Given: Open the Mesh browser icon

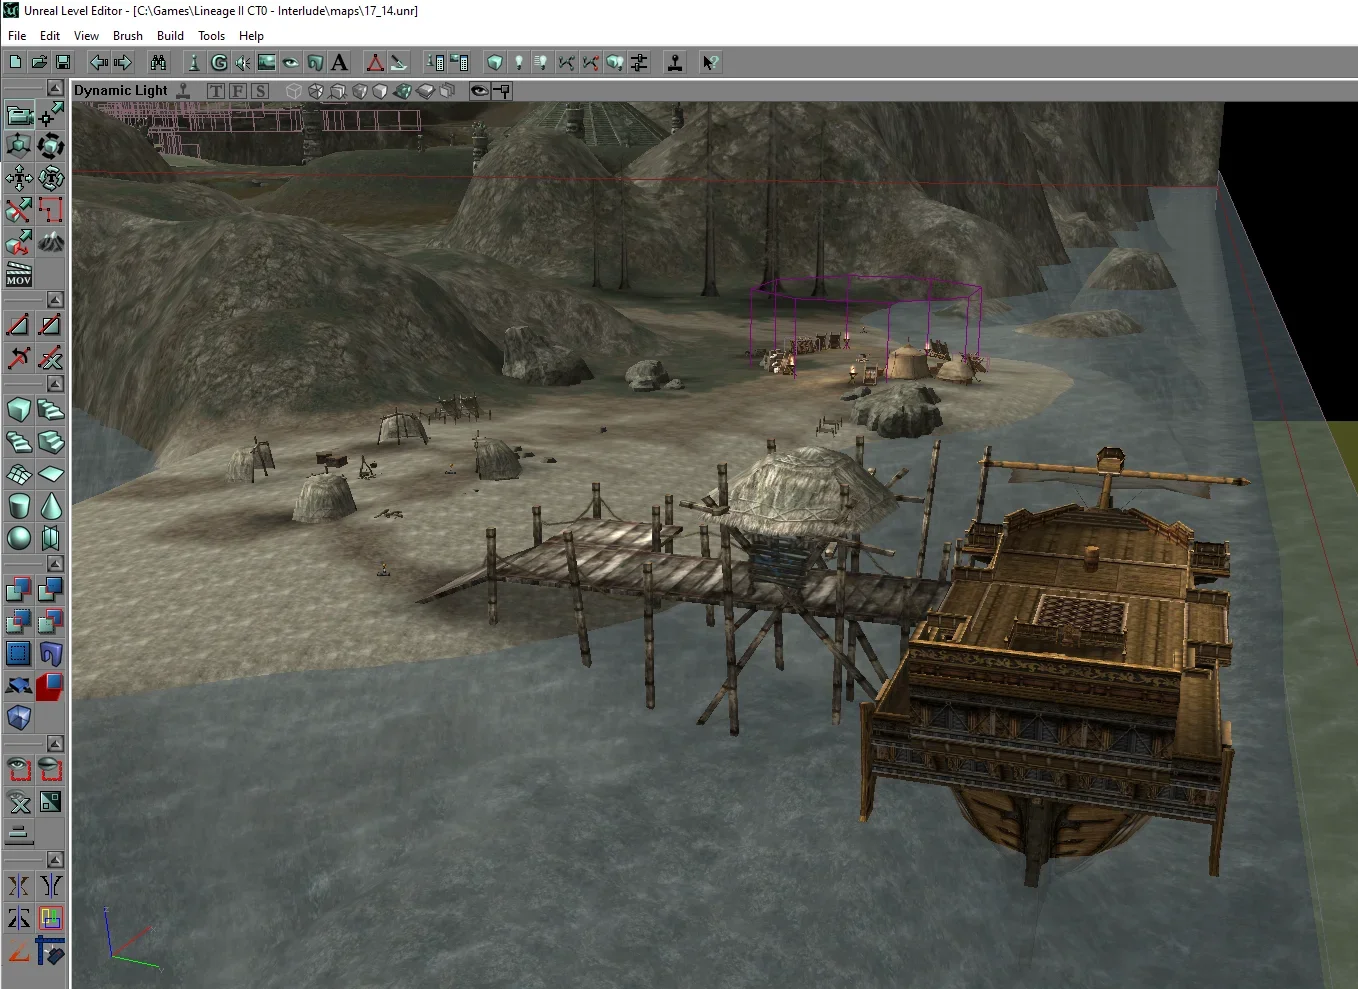Looking at the screenshot, I should coord(291,62).
